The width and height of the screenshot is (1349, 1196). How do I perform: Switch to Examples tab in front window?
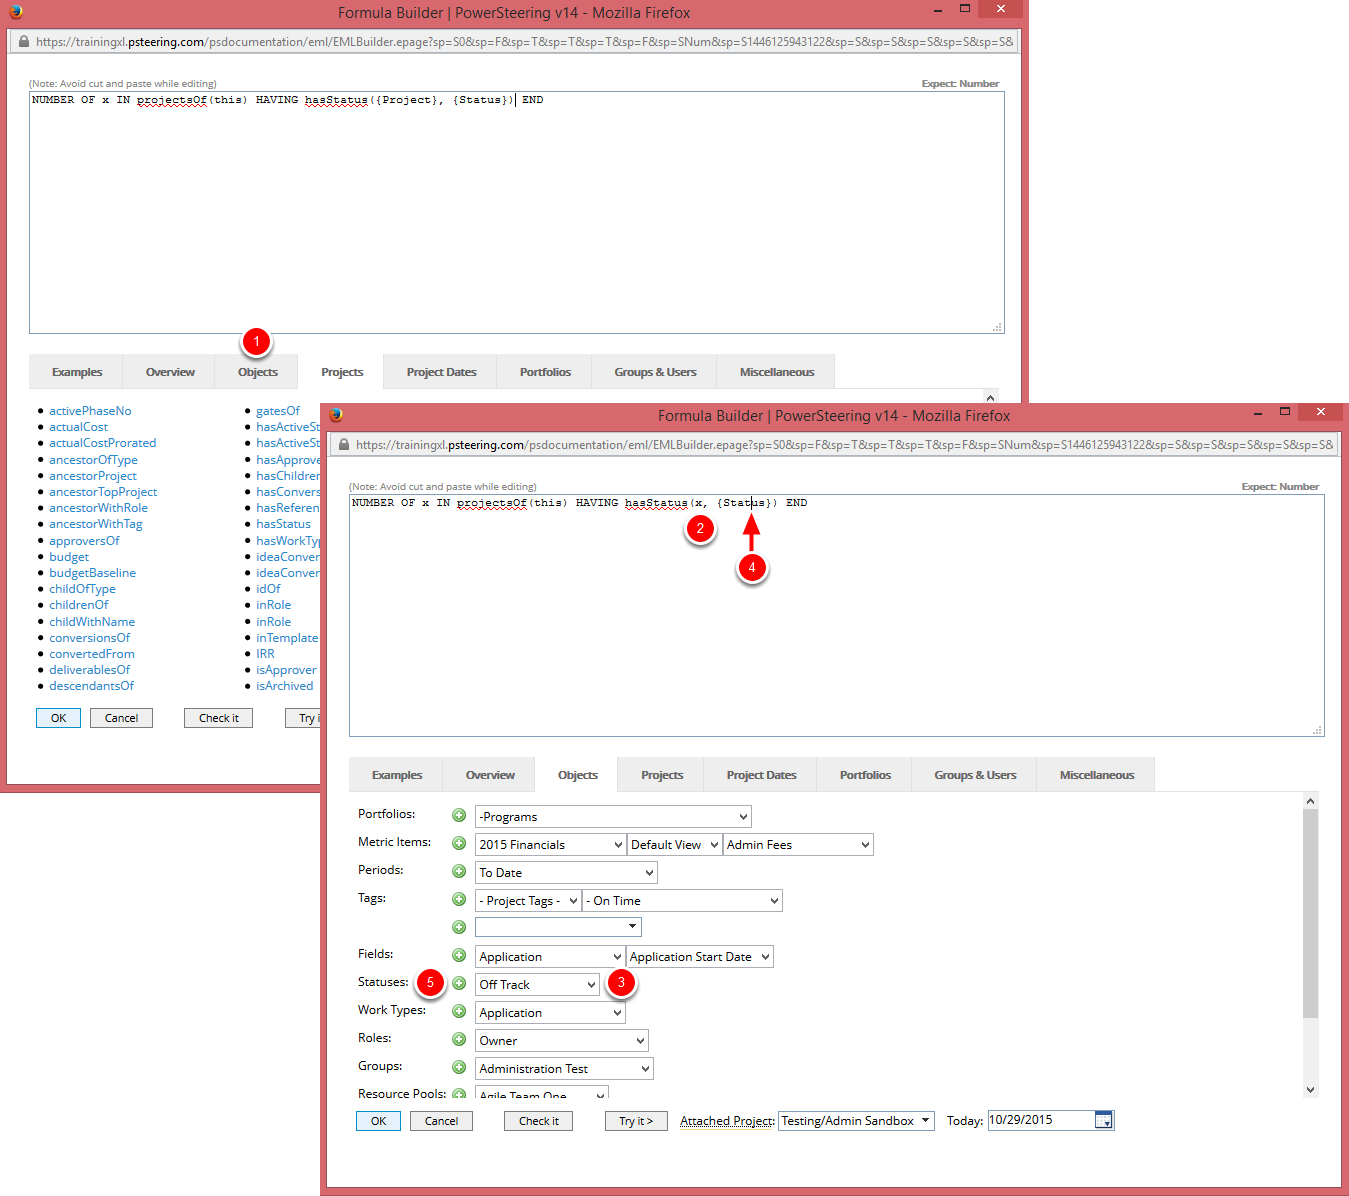point(397,775)
